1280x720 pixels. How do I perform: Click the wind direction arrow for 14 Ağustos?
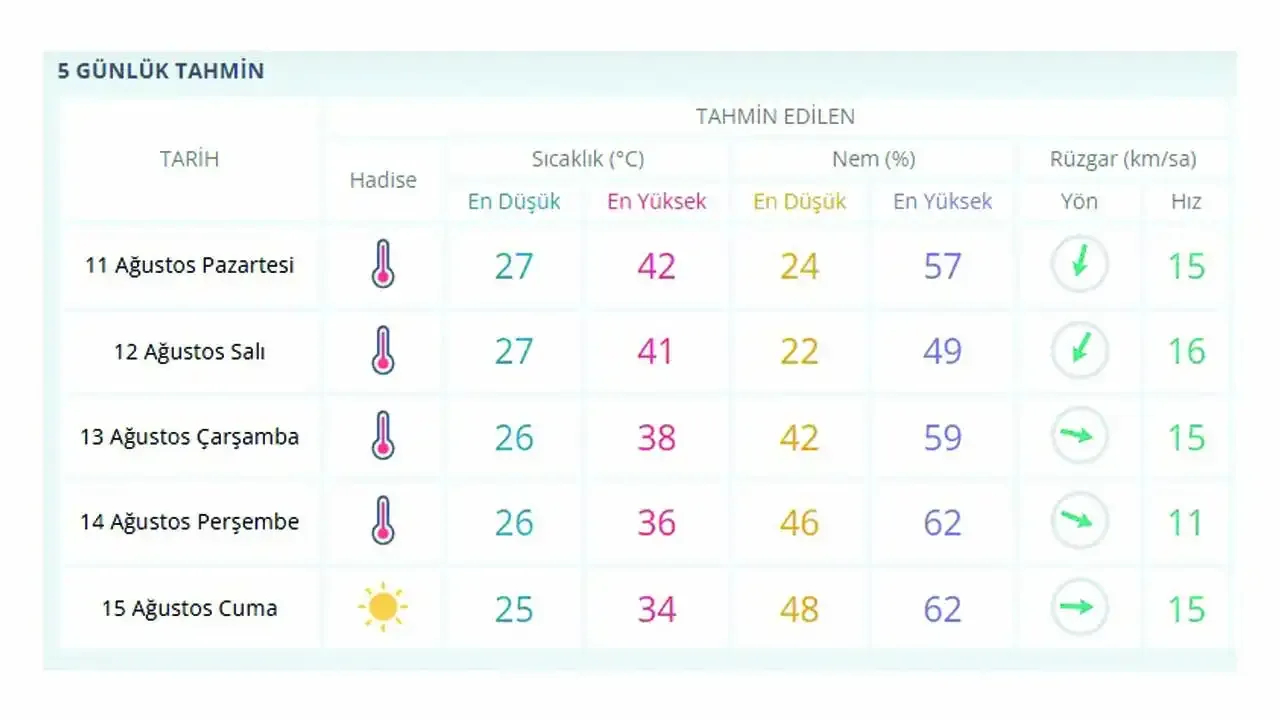pos(1079,521)
